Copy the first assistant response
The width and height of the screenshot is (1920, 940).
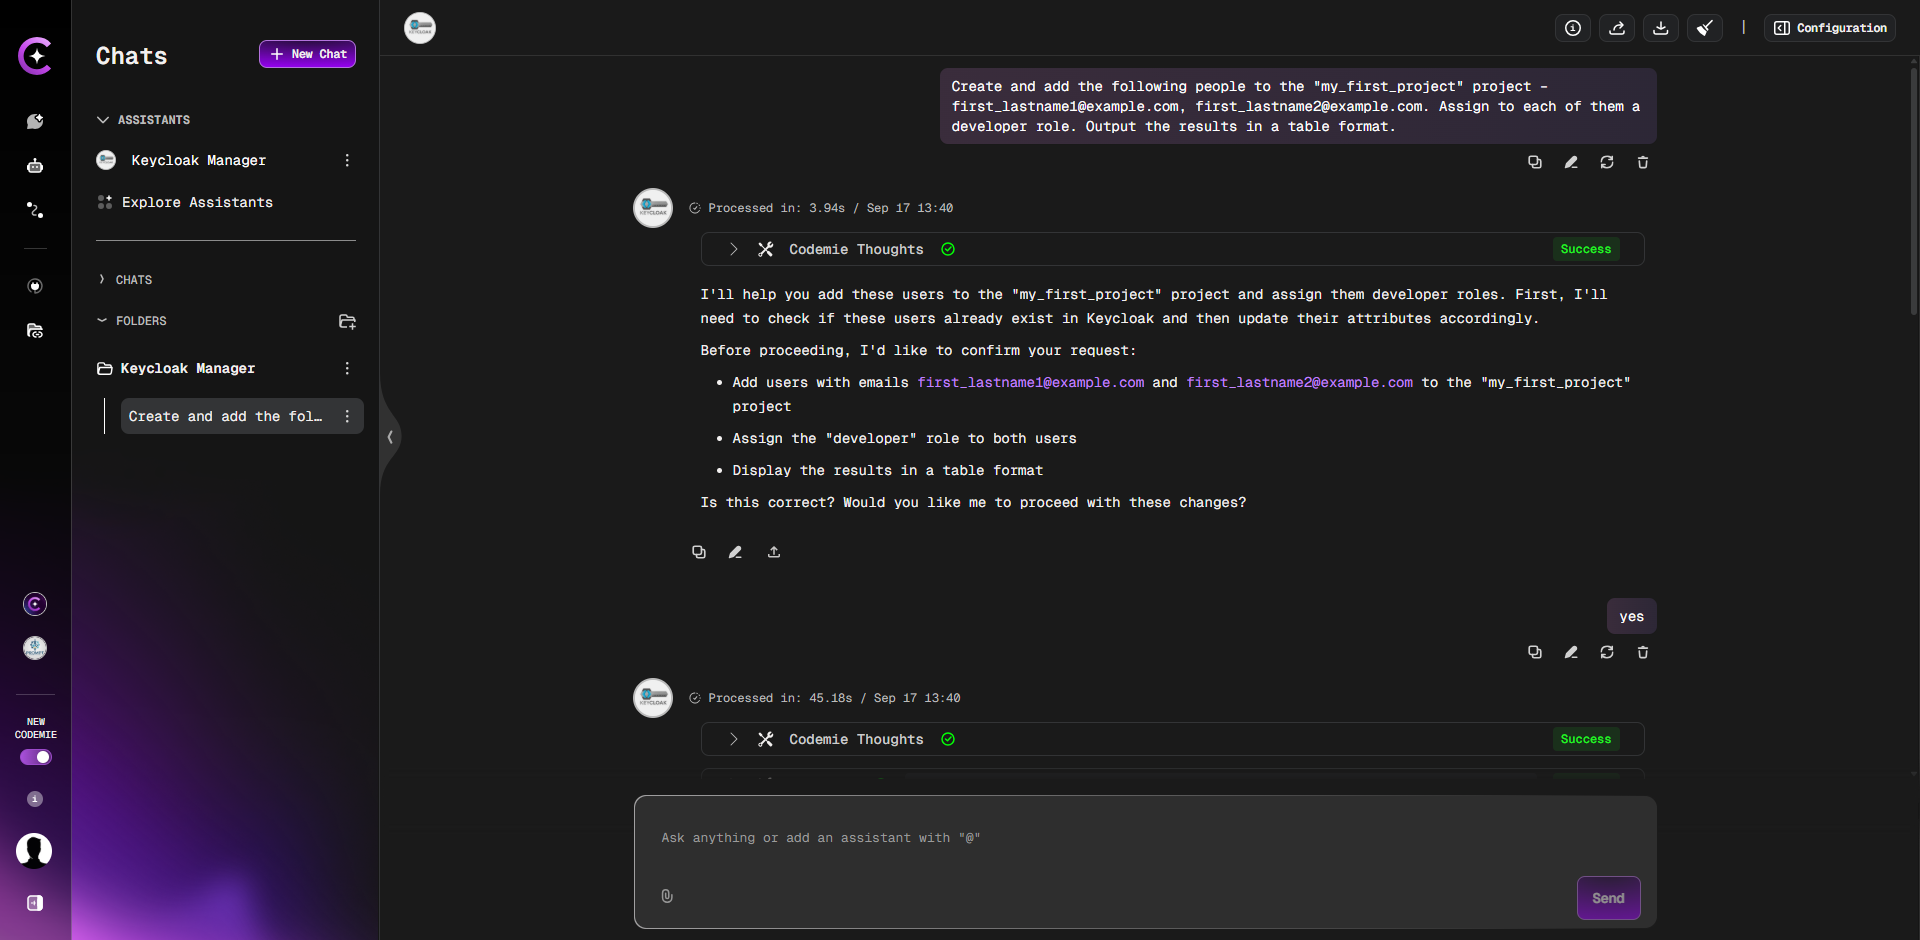[x=699, y=552]
